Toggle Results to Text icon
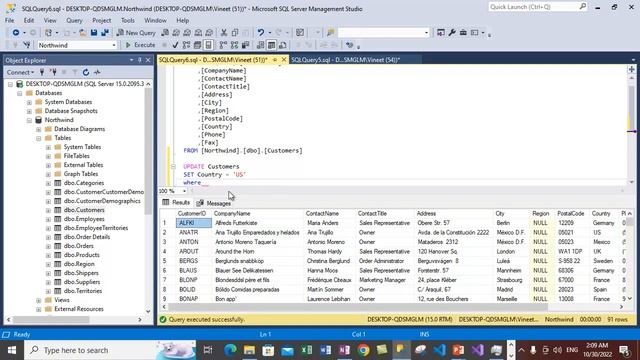Image resolution: width=640 pixels, height=360 pixels. tap(260, 45)
